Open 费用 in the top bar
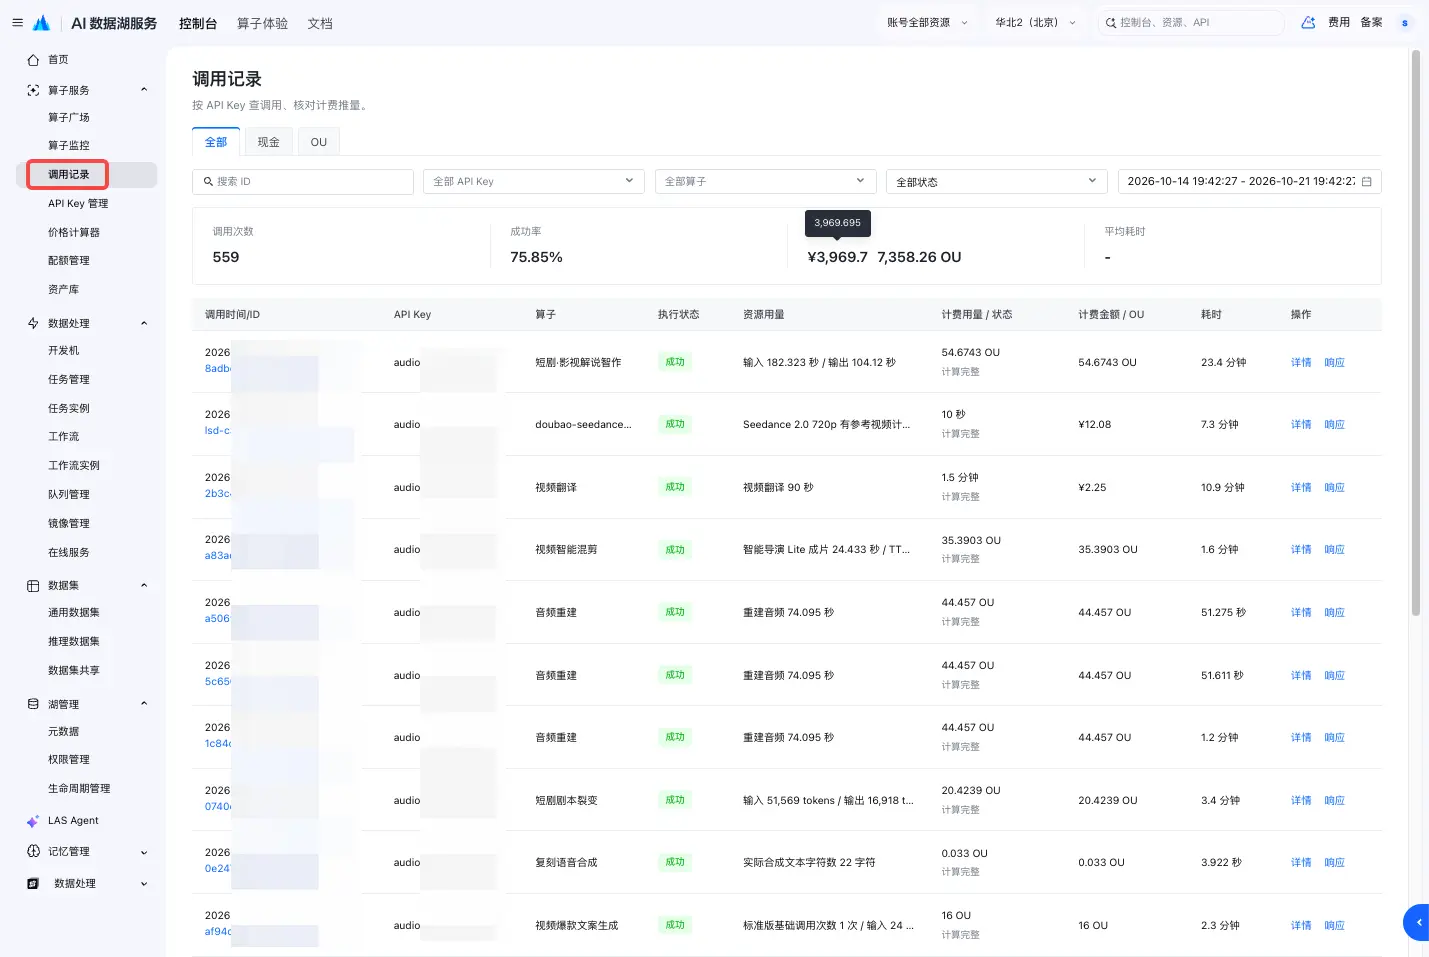Image resolution: width=1429 pixels, height=957 pixels. pyautogui.click(x=1339, y=22)
